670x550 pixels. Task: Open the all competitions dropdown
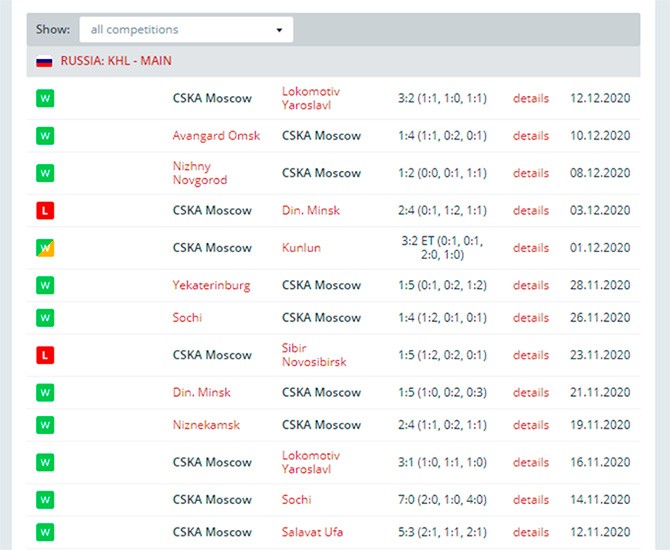(x=186, y=29)
